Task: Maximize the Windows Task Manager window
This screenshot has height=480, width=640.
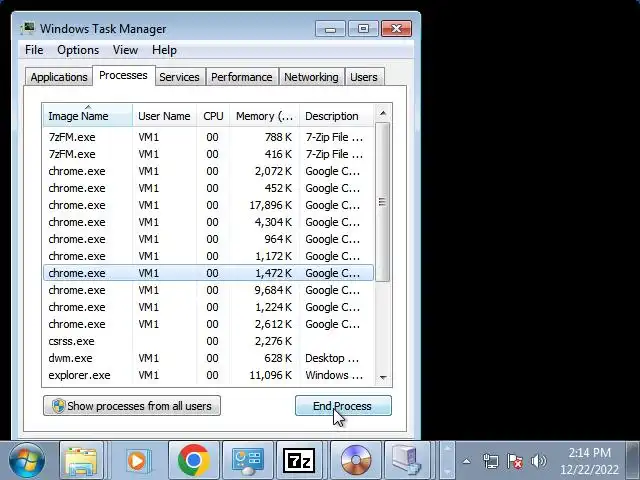Action: pyautogui.click(x=363, y=29)
